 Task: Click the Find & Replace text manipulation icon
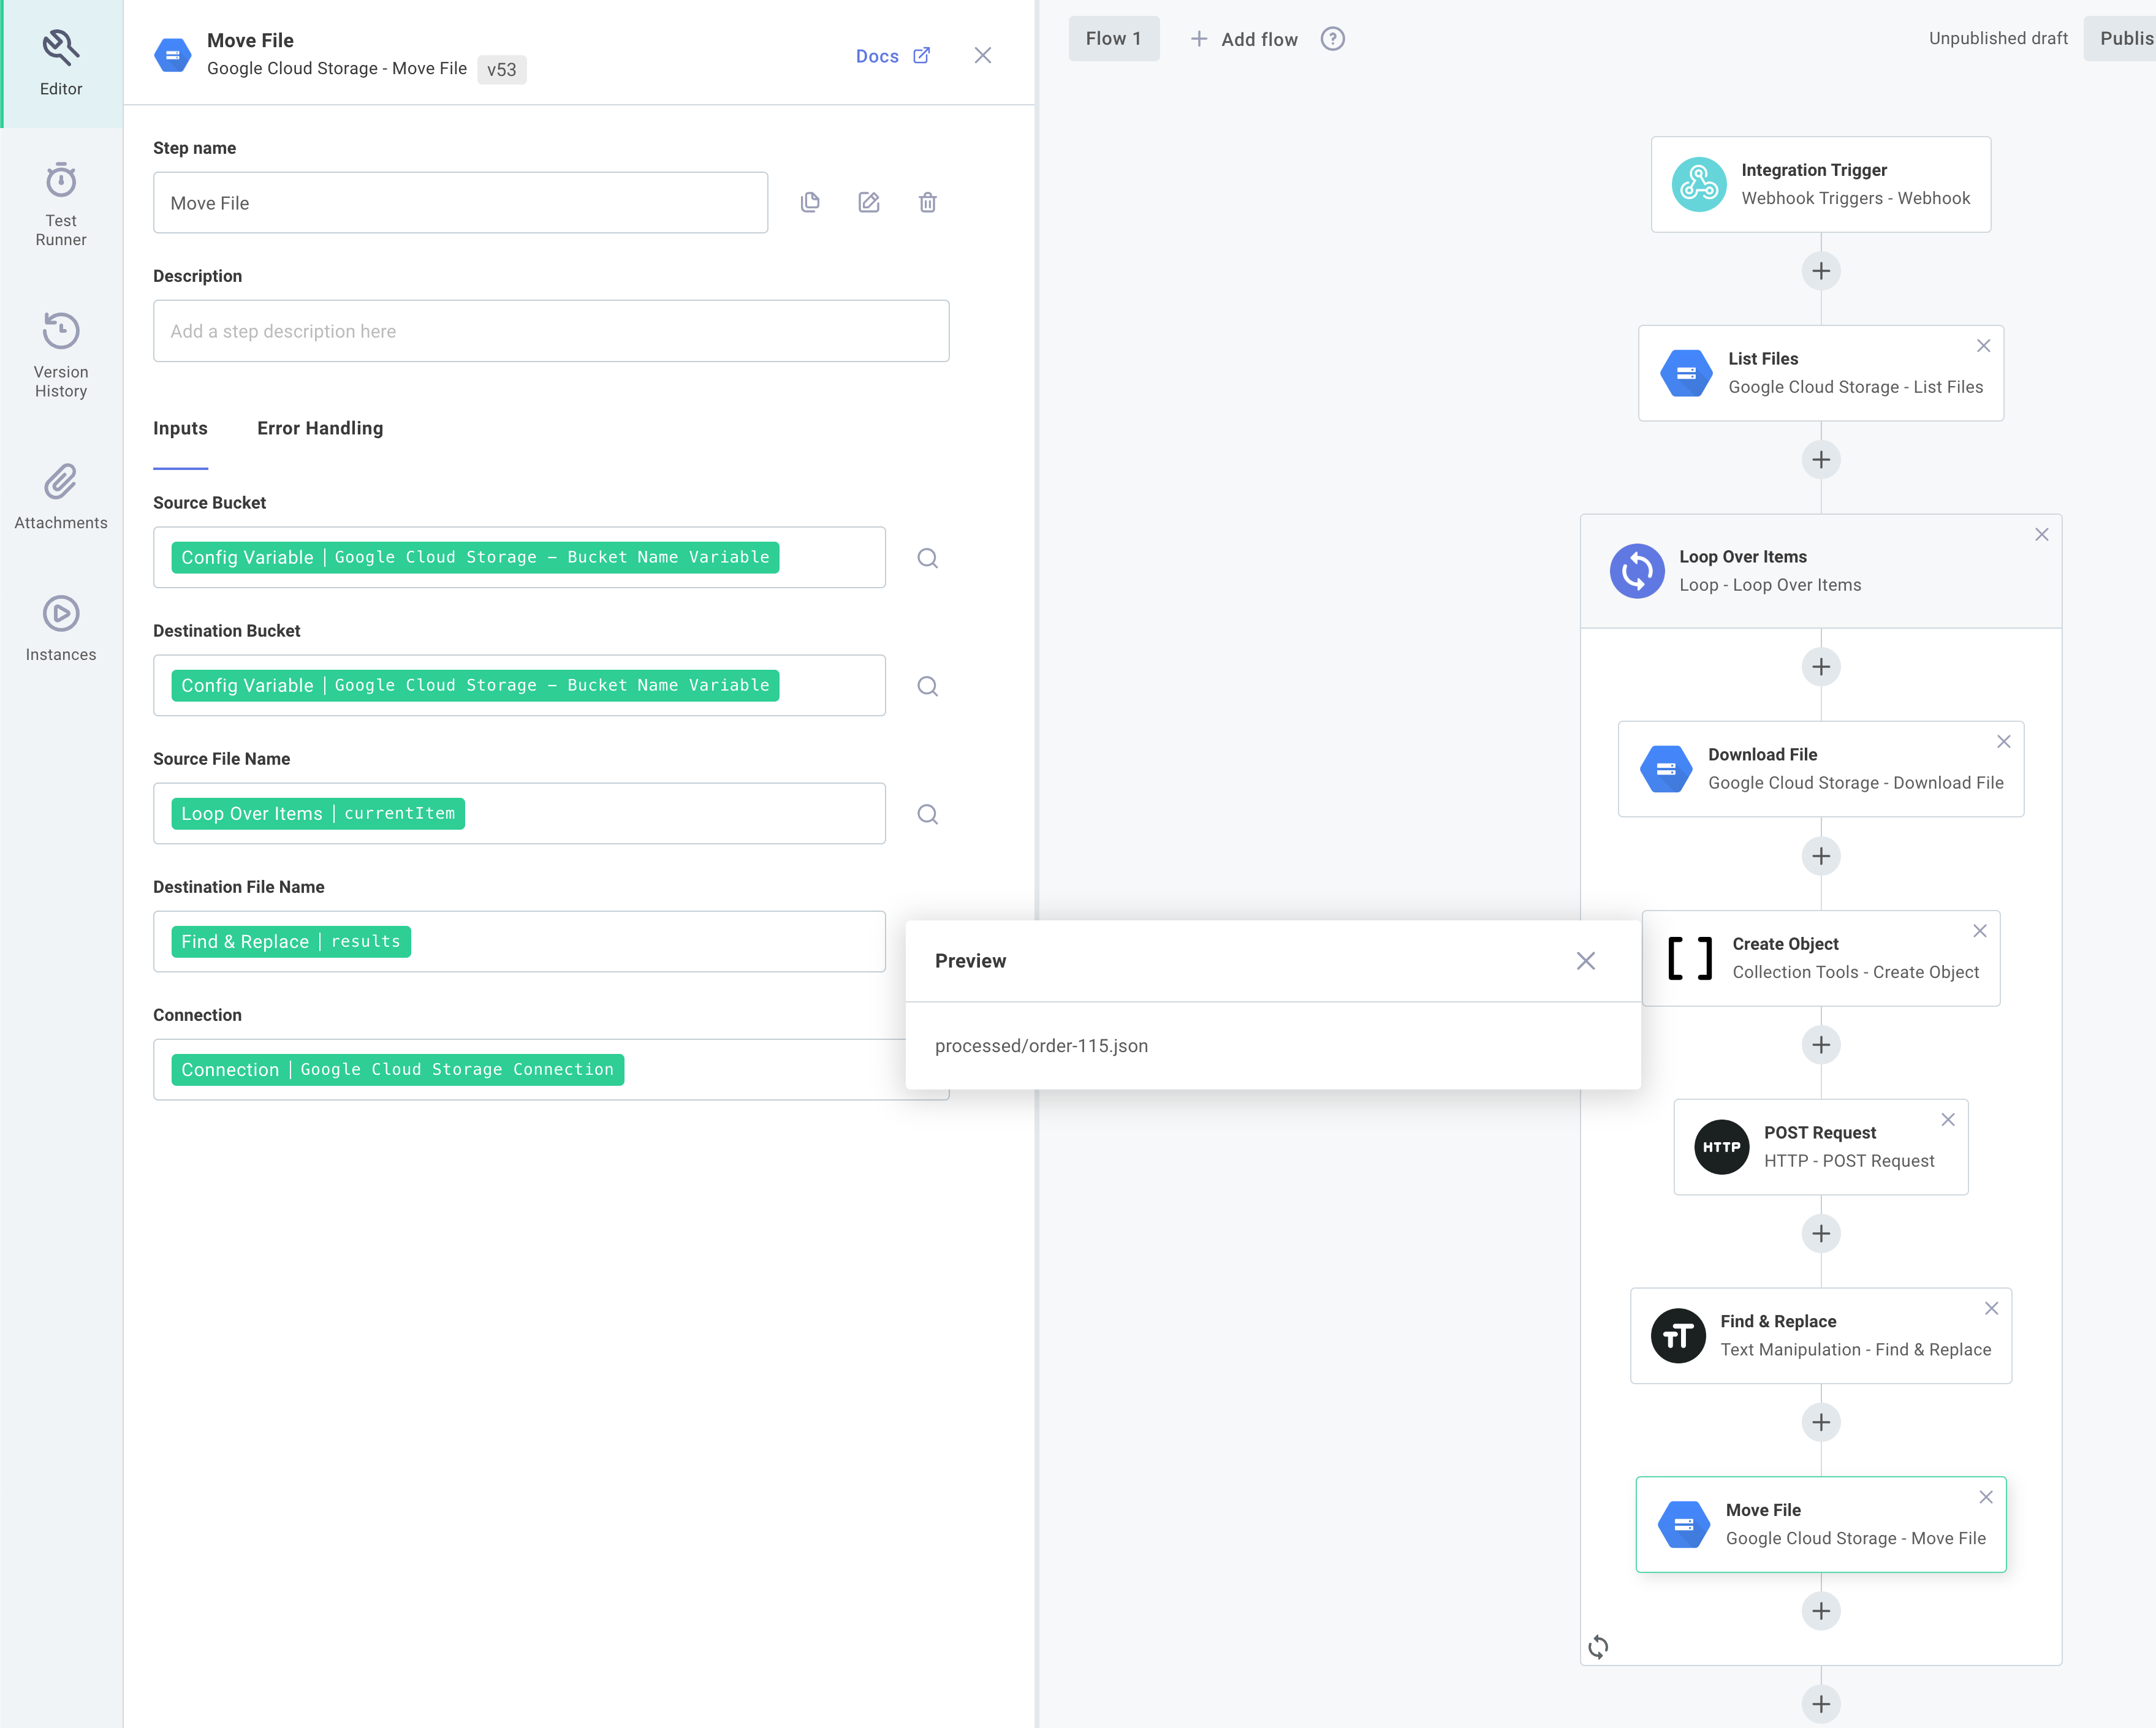coord(1678,1335)
